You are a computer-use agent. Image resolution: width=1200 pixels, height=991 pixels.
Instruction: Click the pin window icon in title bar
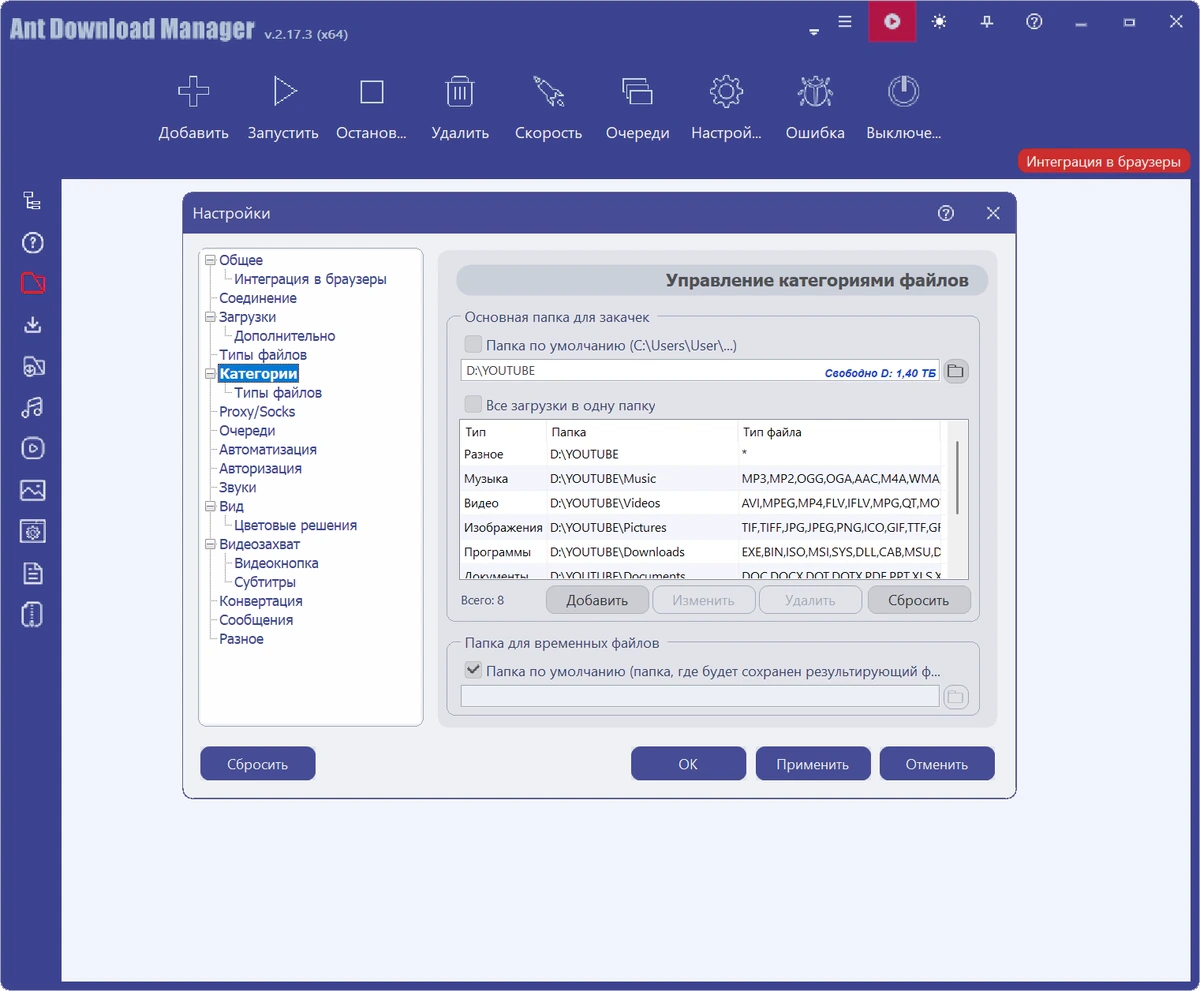pos(987,21)
